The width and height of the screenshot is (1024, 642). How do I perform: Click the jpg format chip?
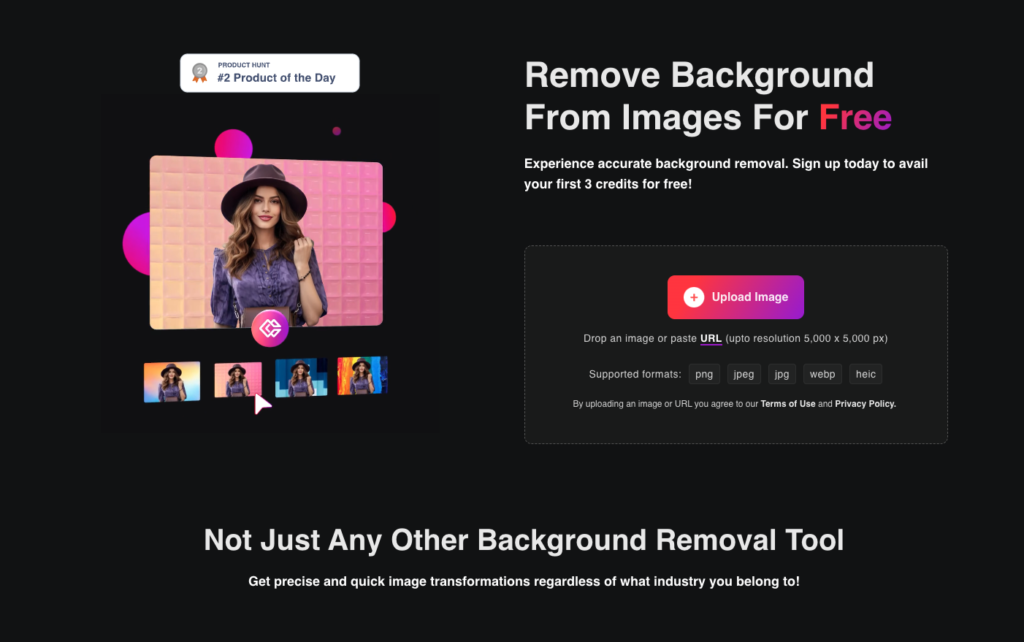(x=781, y=373)
